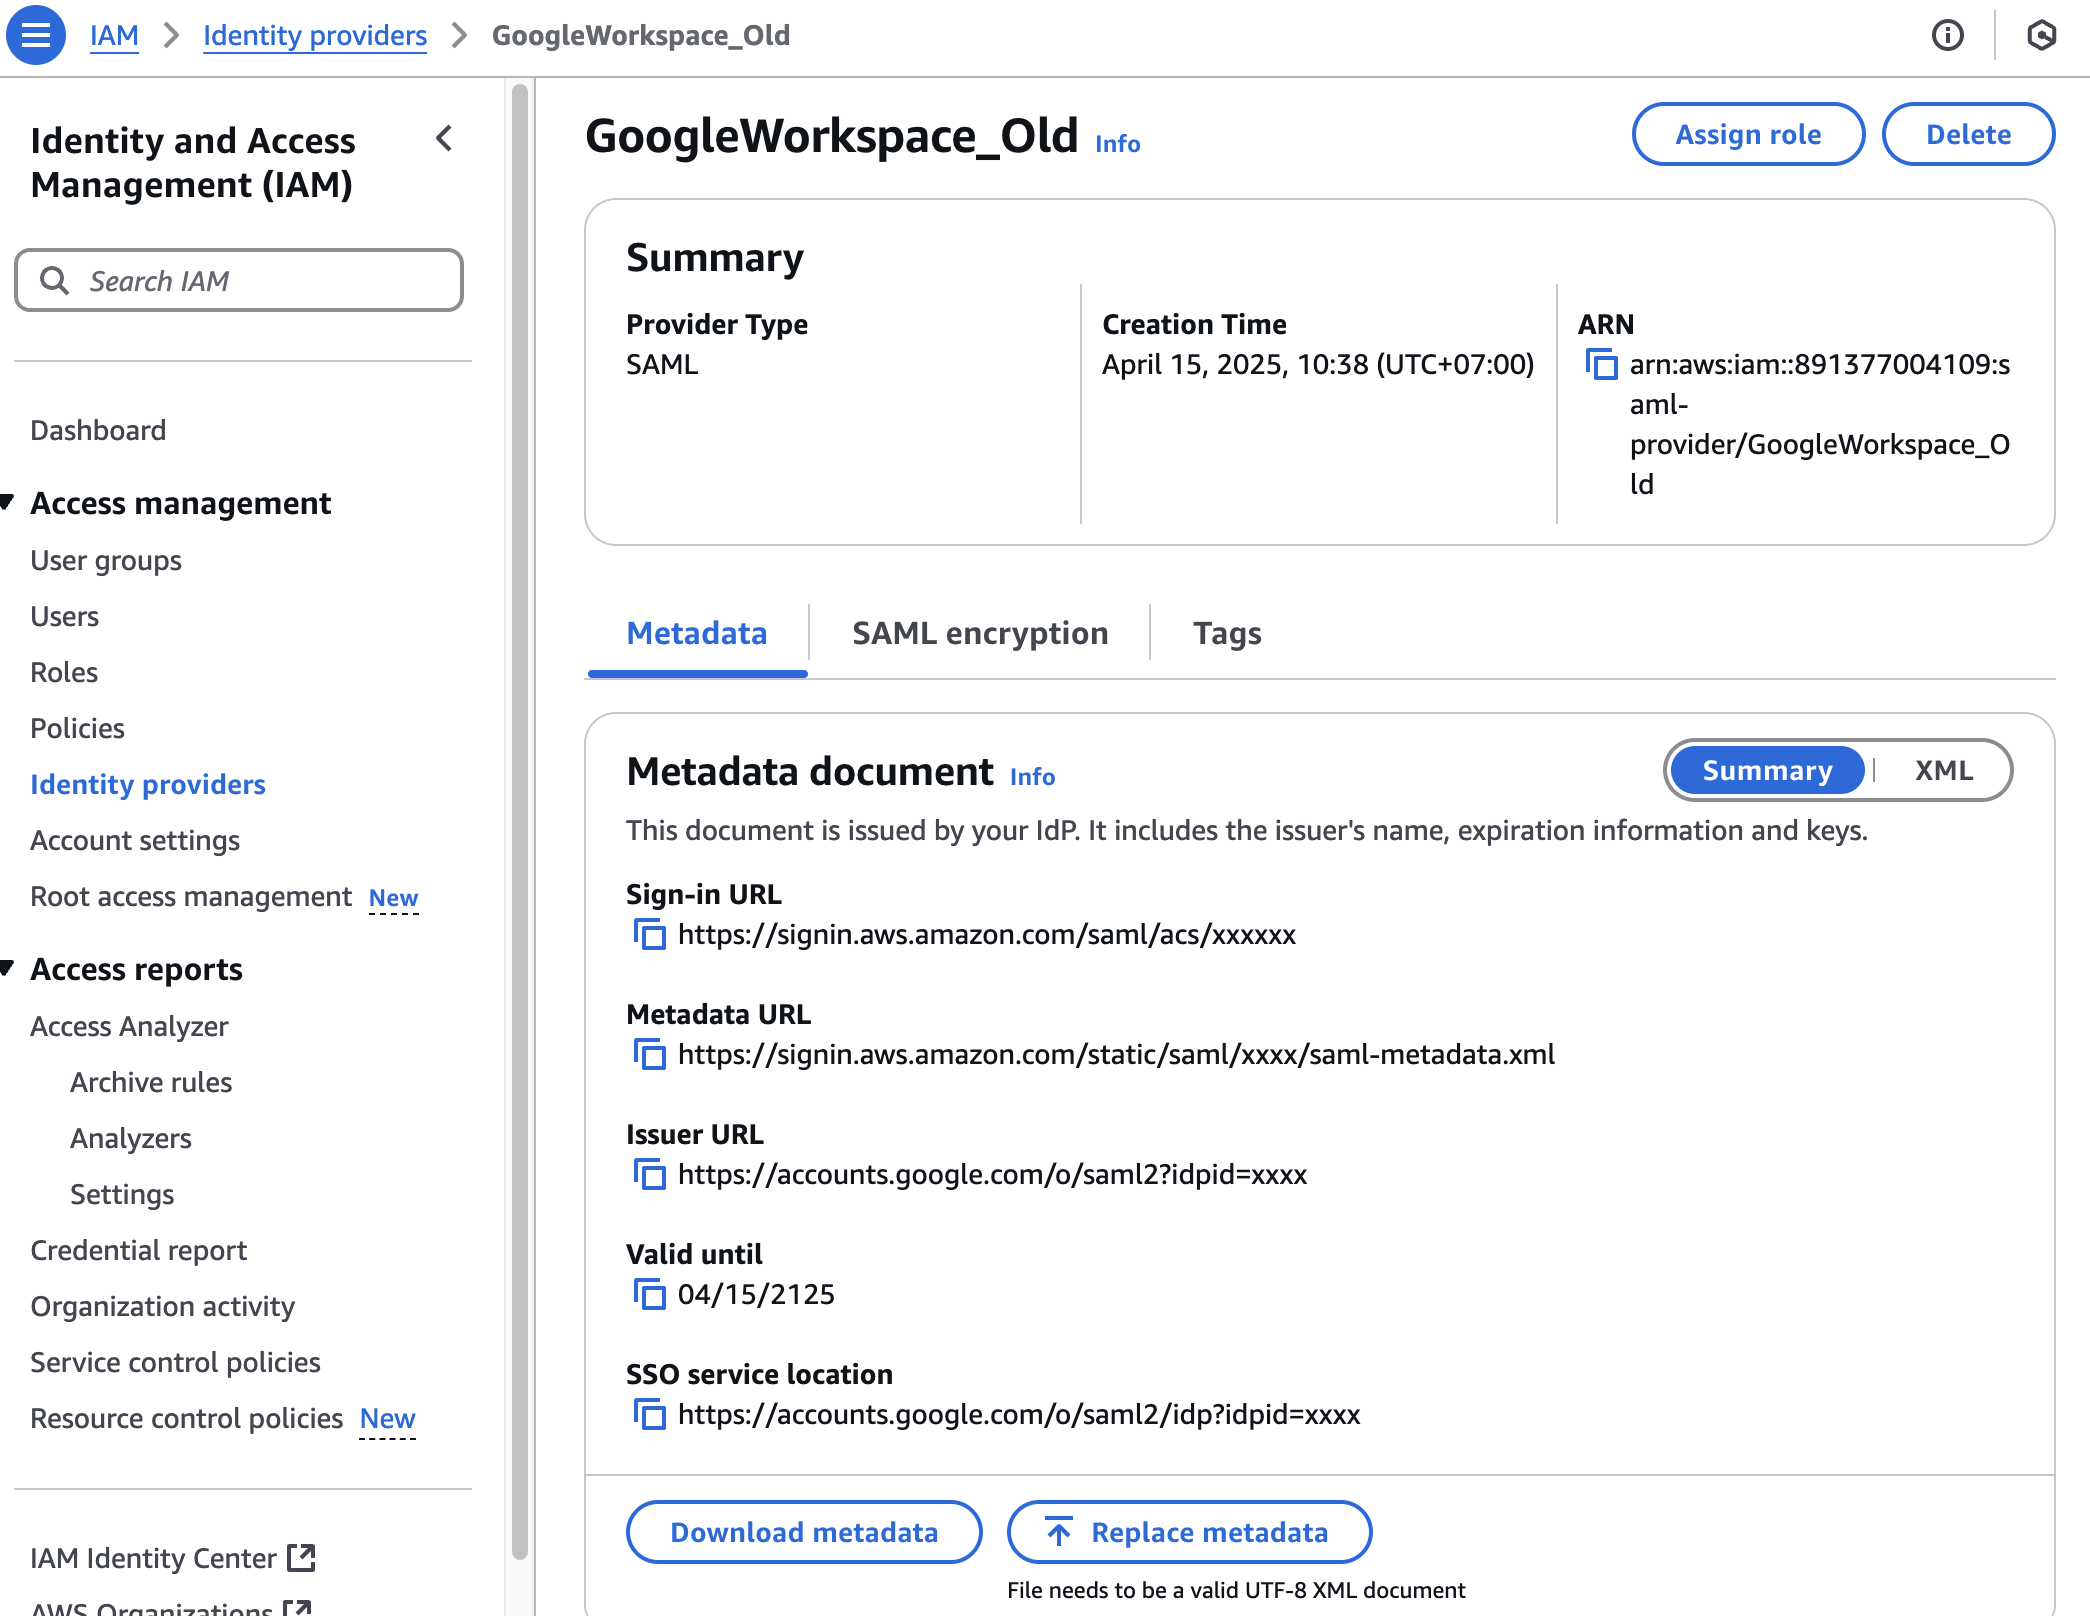
Task: Copy the Sign-in URL
Action: tap(649, 935)
